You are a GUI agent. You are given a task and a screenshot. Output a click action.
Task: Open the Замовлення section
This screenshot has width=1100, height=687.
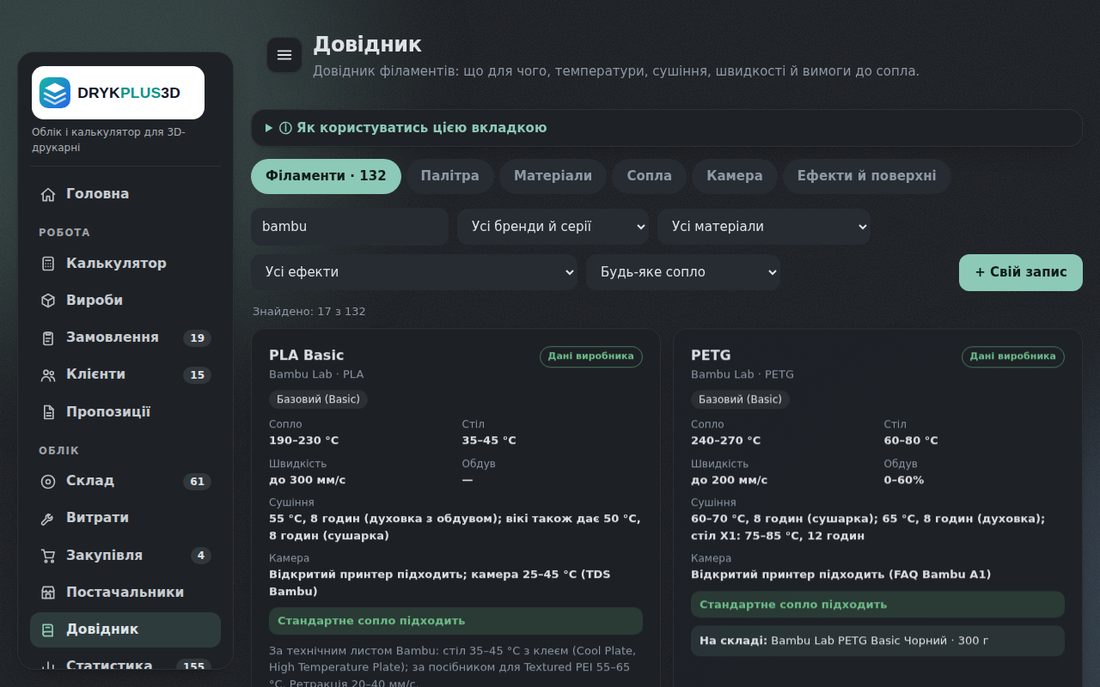click(x=126, y=338)
